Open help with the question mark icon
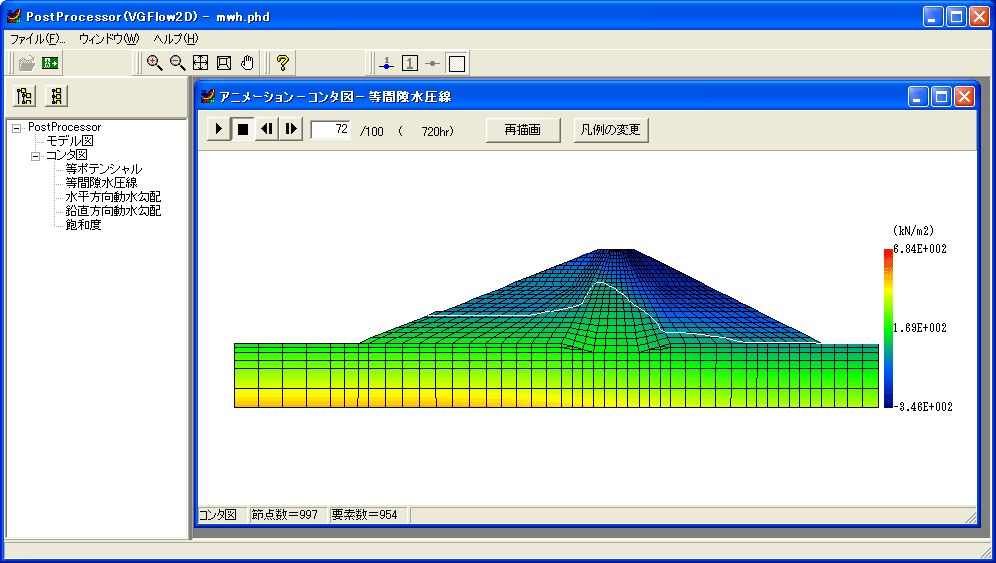Viewport: 996px width, 563px height. pos(283,63)
